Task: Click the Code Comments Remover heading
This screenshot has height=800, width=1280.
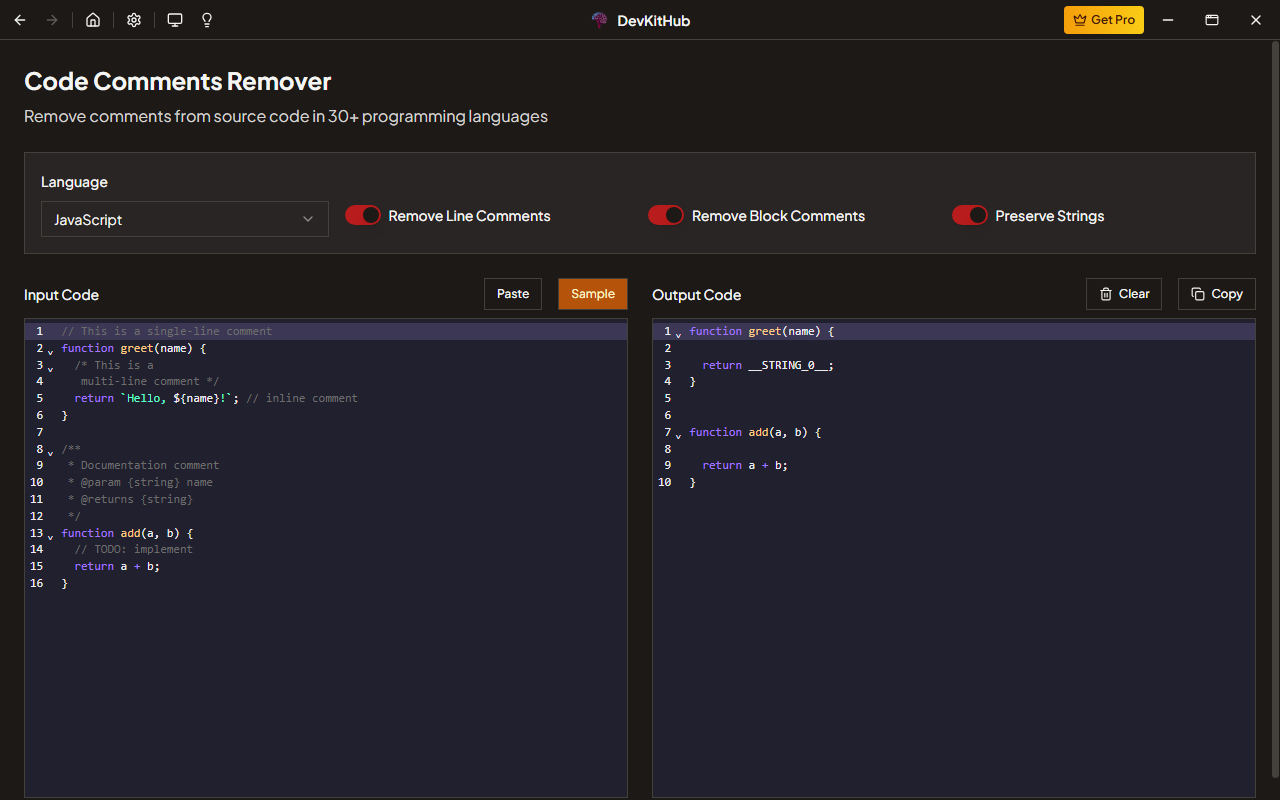Action: (178, 81)
